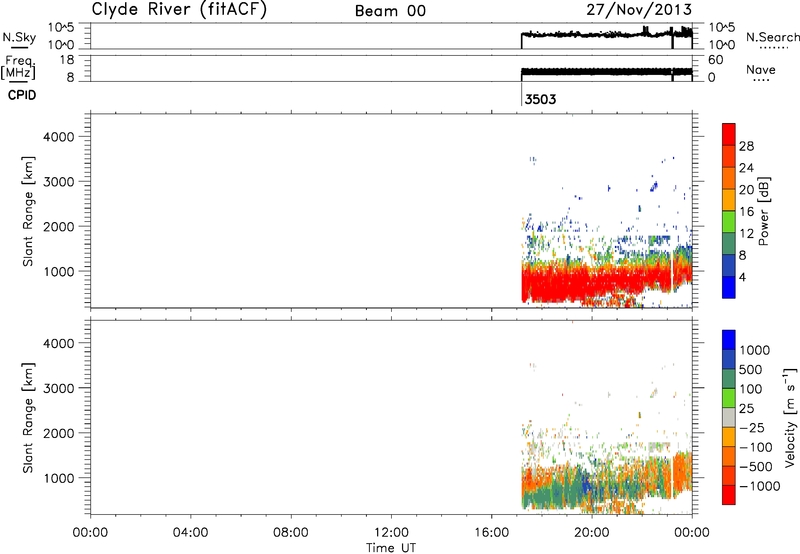Pick the red top segment of Power colorbar

coord(729,134)
